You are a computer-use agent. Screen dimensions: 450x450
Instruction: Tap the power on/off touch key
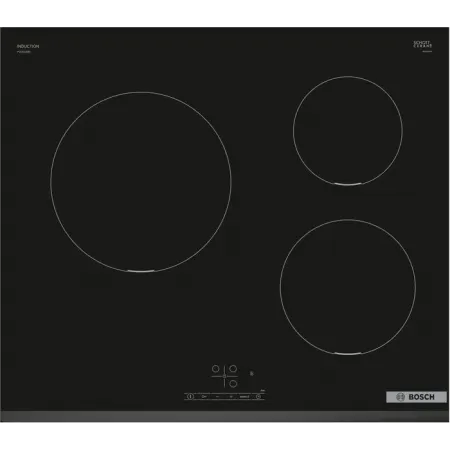[190, 396]
